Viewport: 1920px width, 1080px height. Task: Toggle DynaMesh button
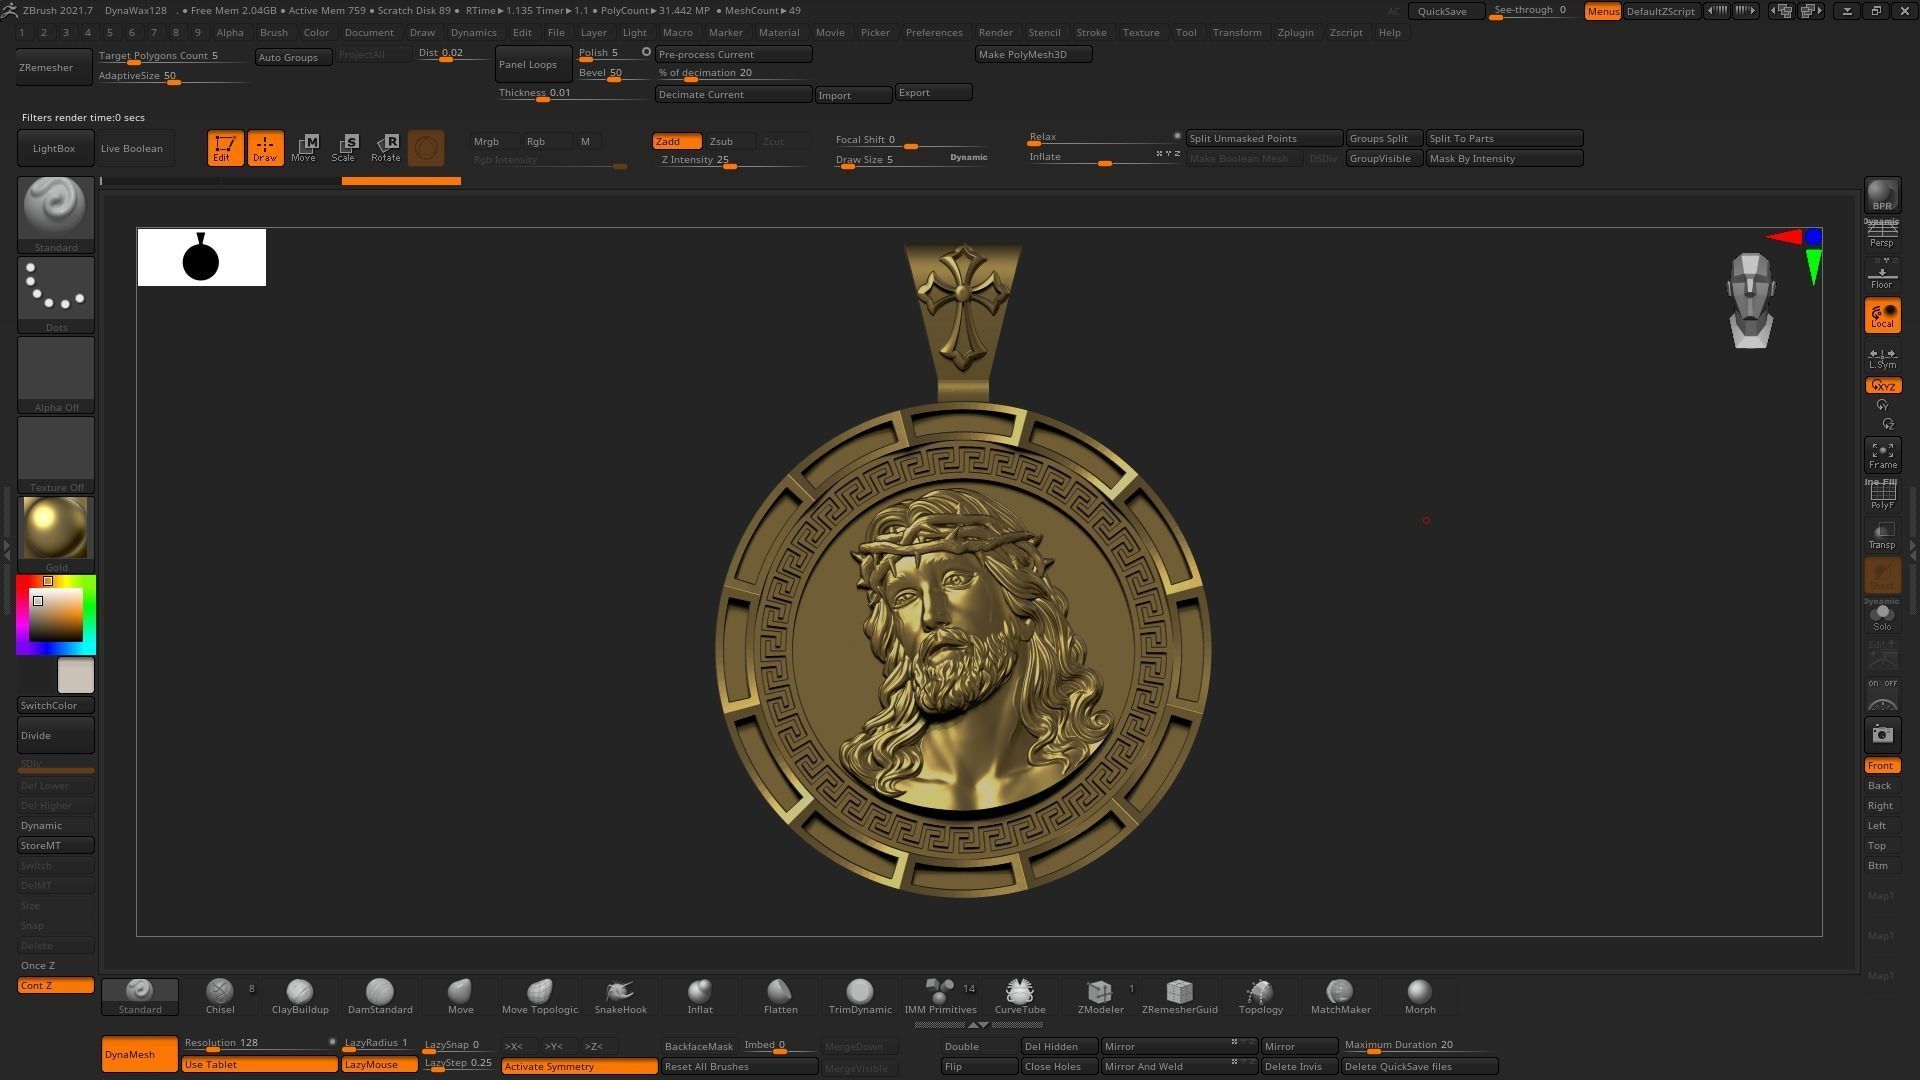click(x=139, y=1054)
